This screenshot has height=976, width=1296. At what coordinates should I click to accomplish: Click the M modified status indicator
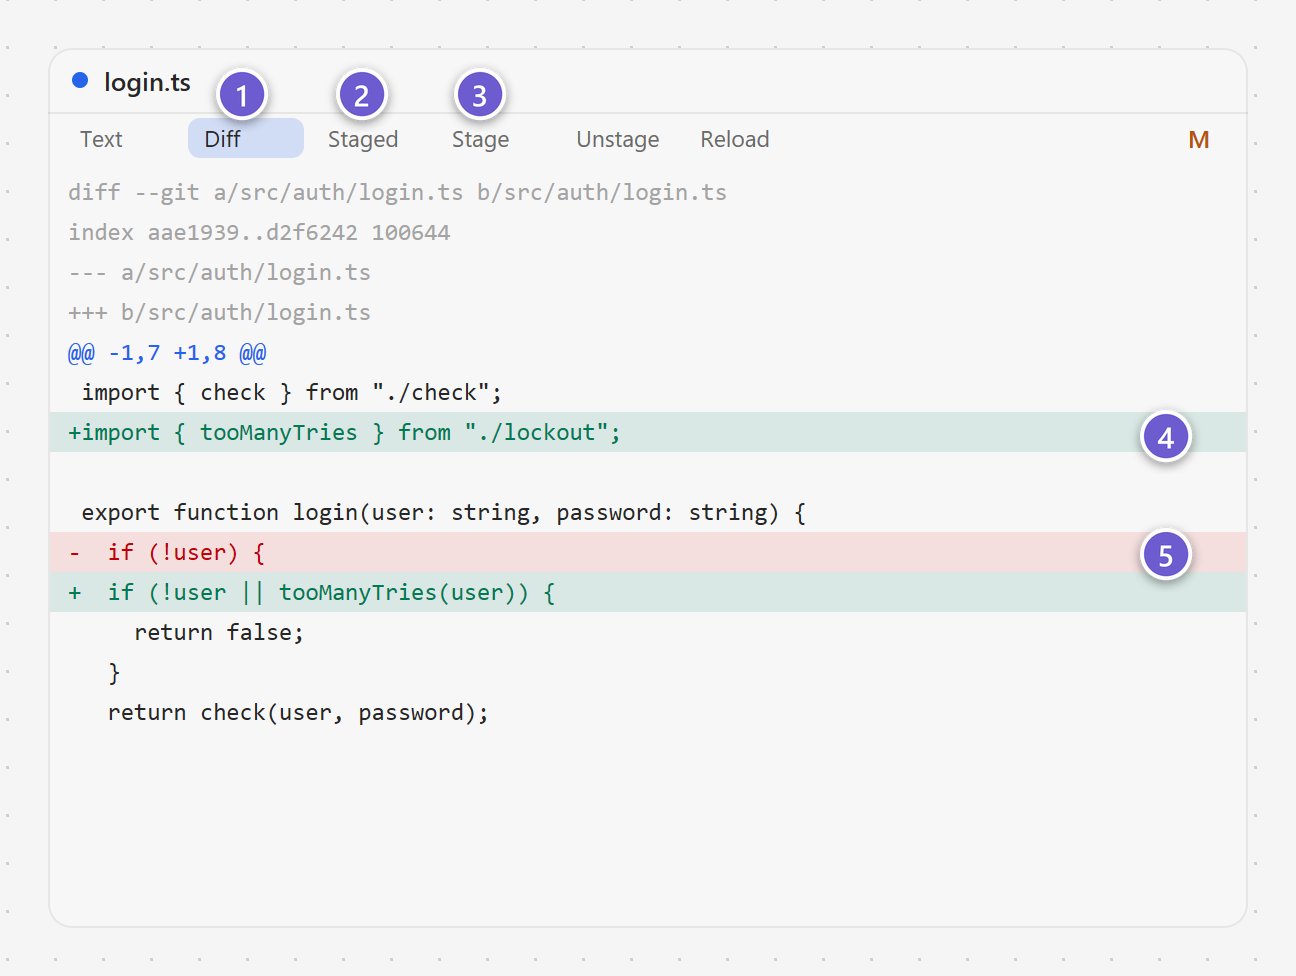[x=1199, y=140]
